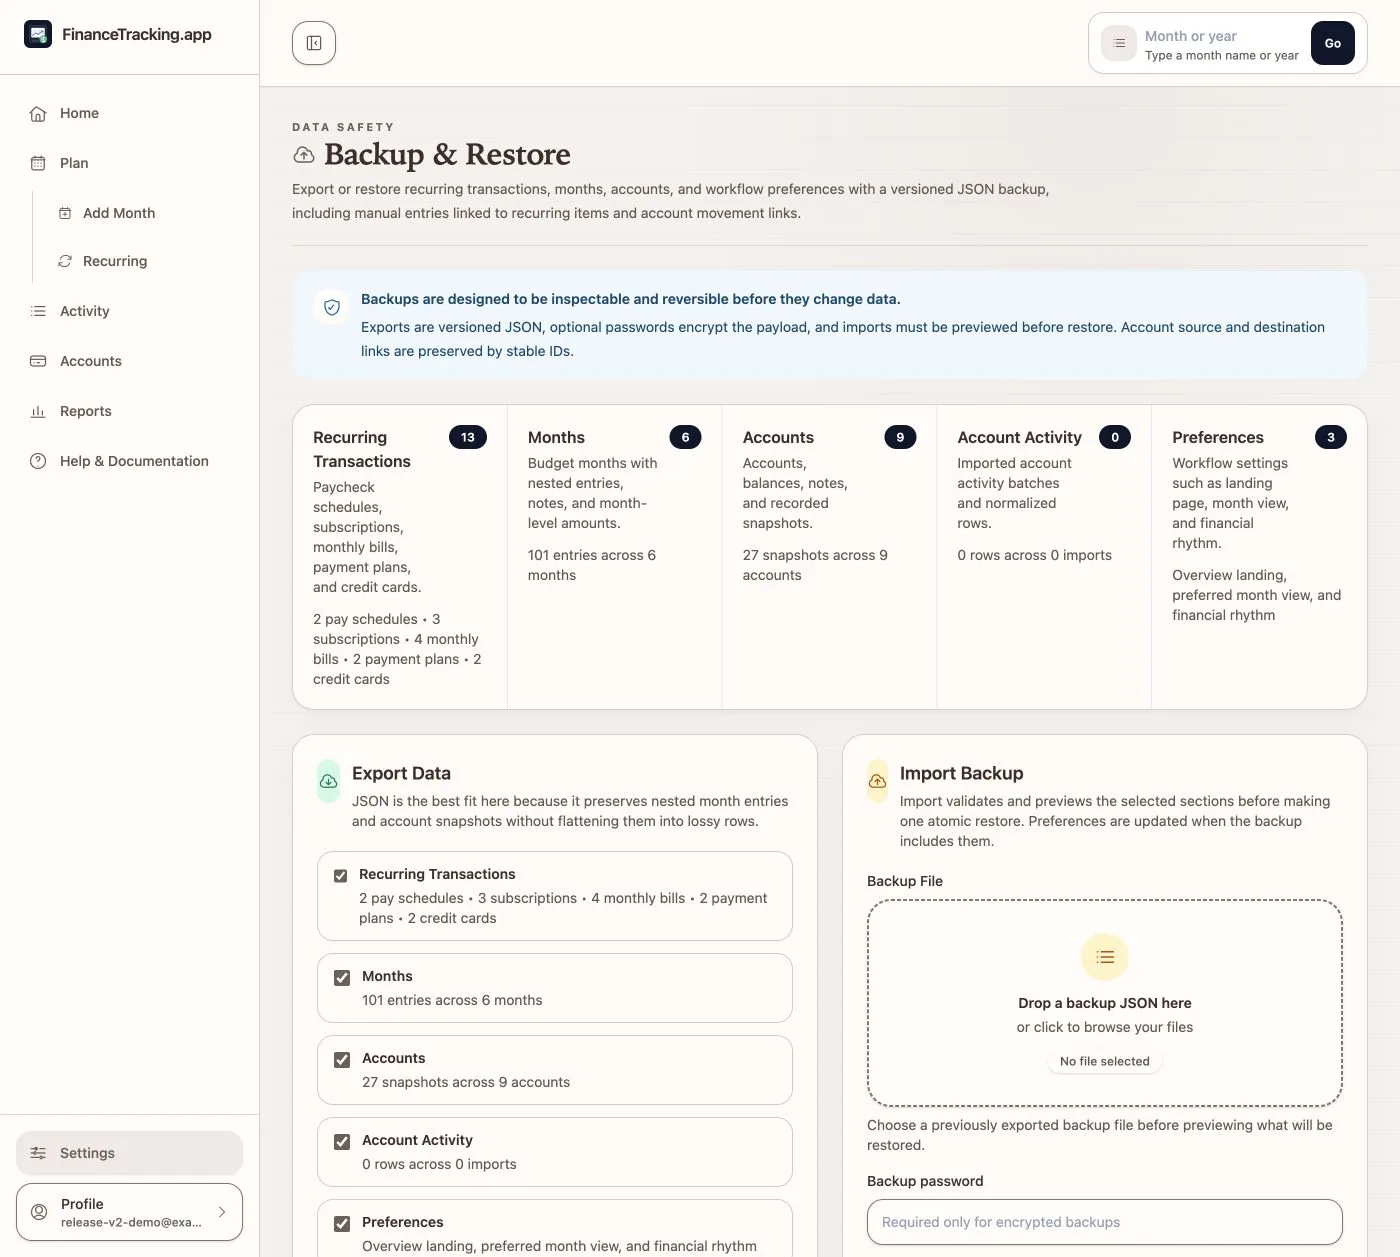This screenshot has width=1400, height=1257.
Task: Click the Preferences count badge 3
Action: tap(1330, 437)
